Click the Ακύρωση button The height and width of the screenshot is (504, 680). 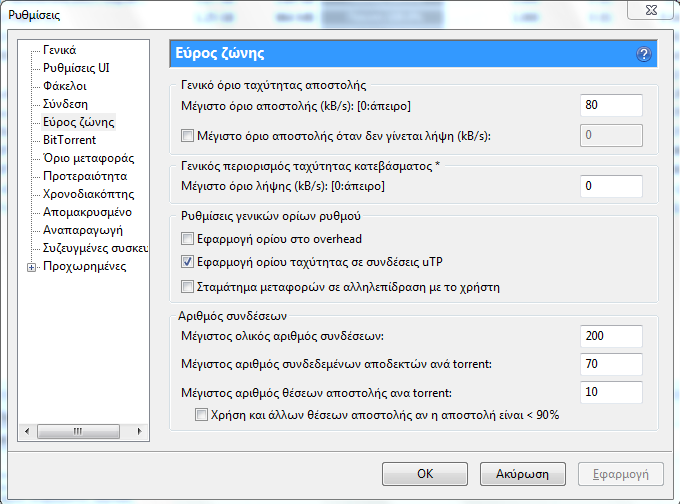[x=523, y=474]
